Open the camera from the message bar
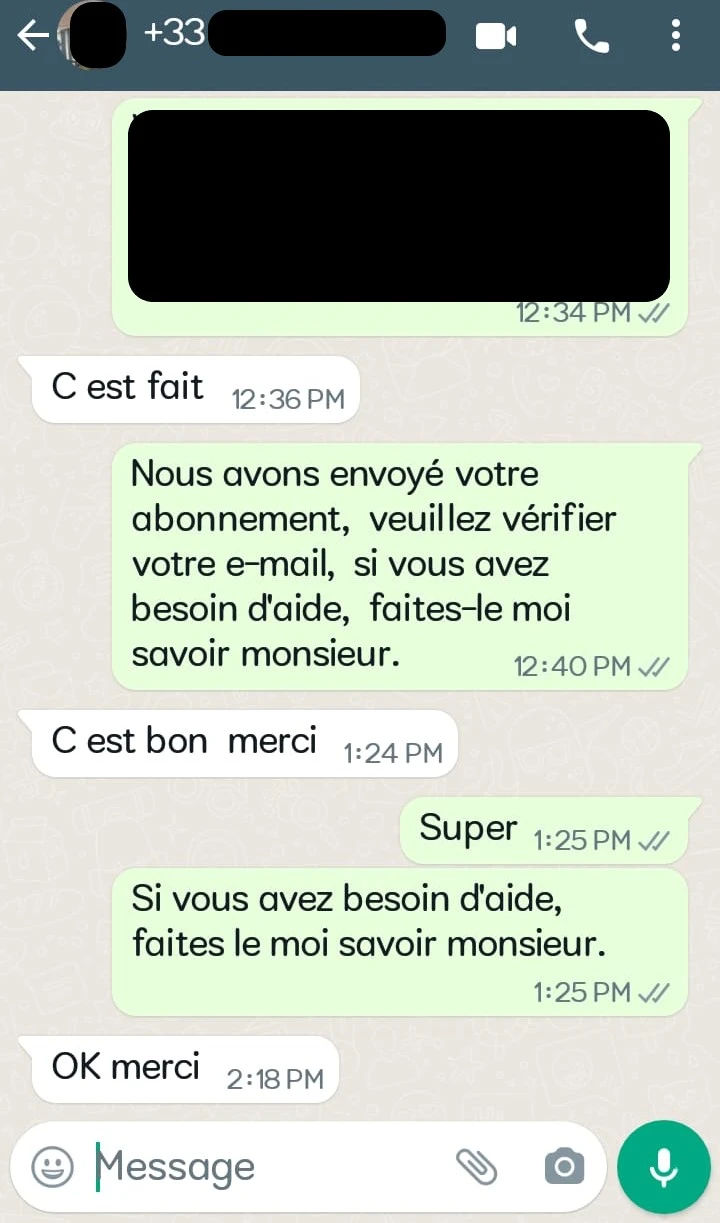Viewport: 720px width, 1223px height. coord(564,1166)
